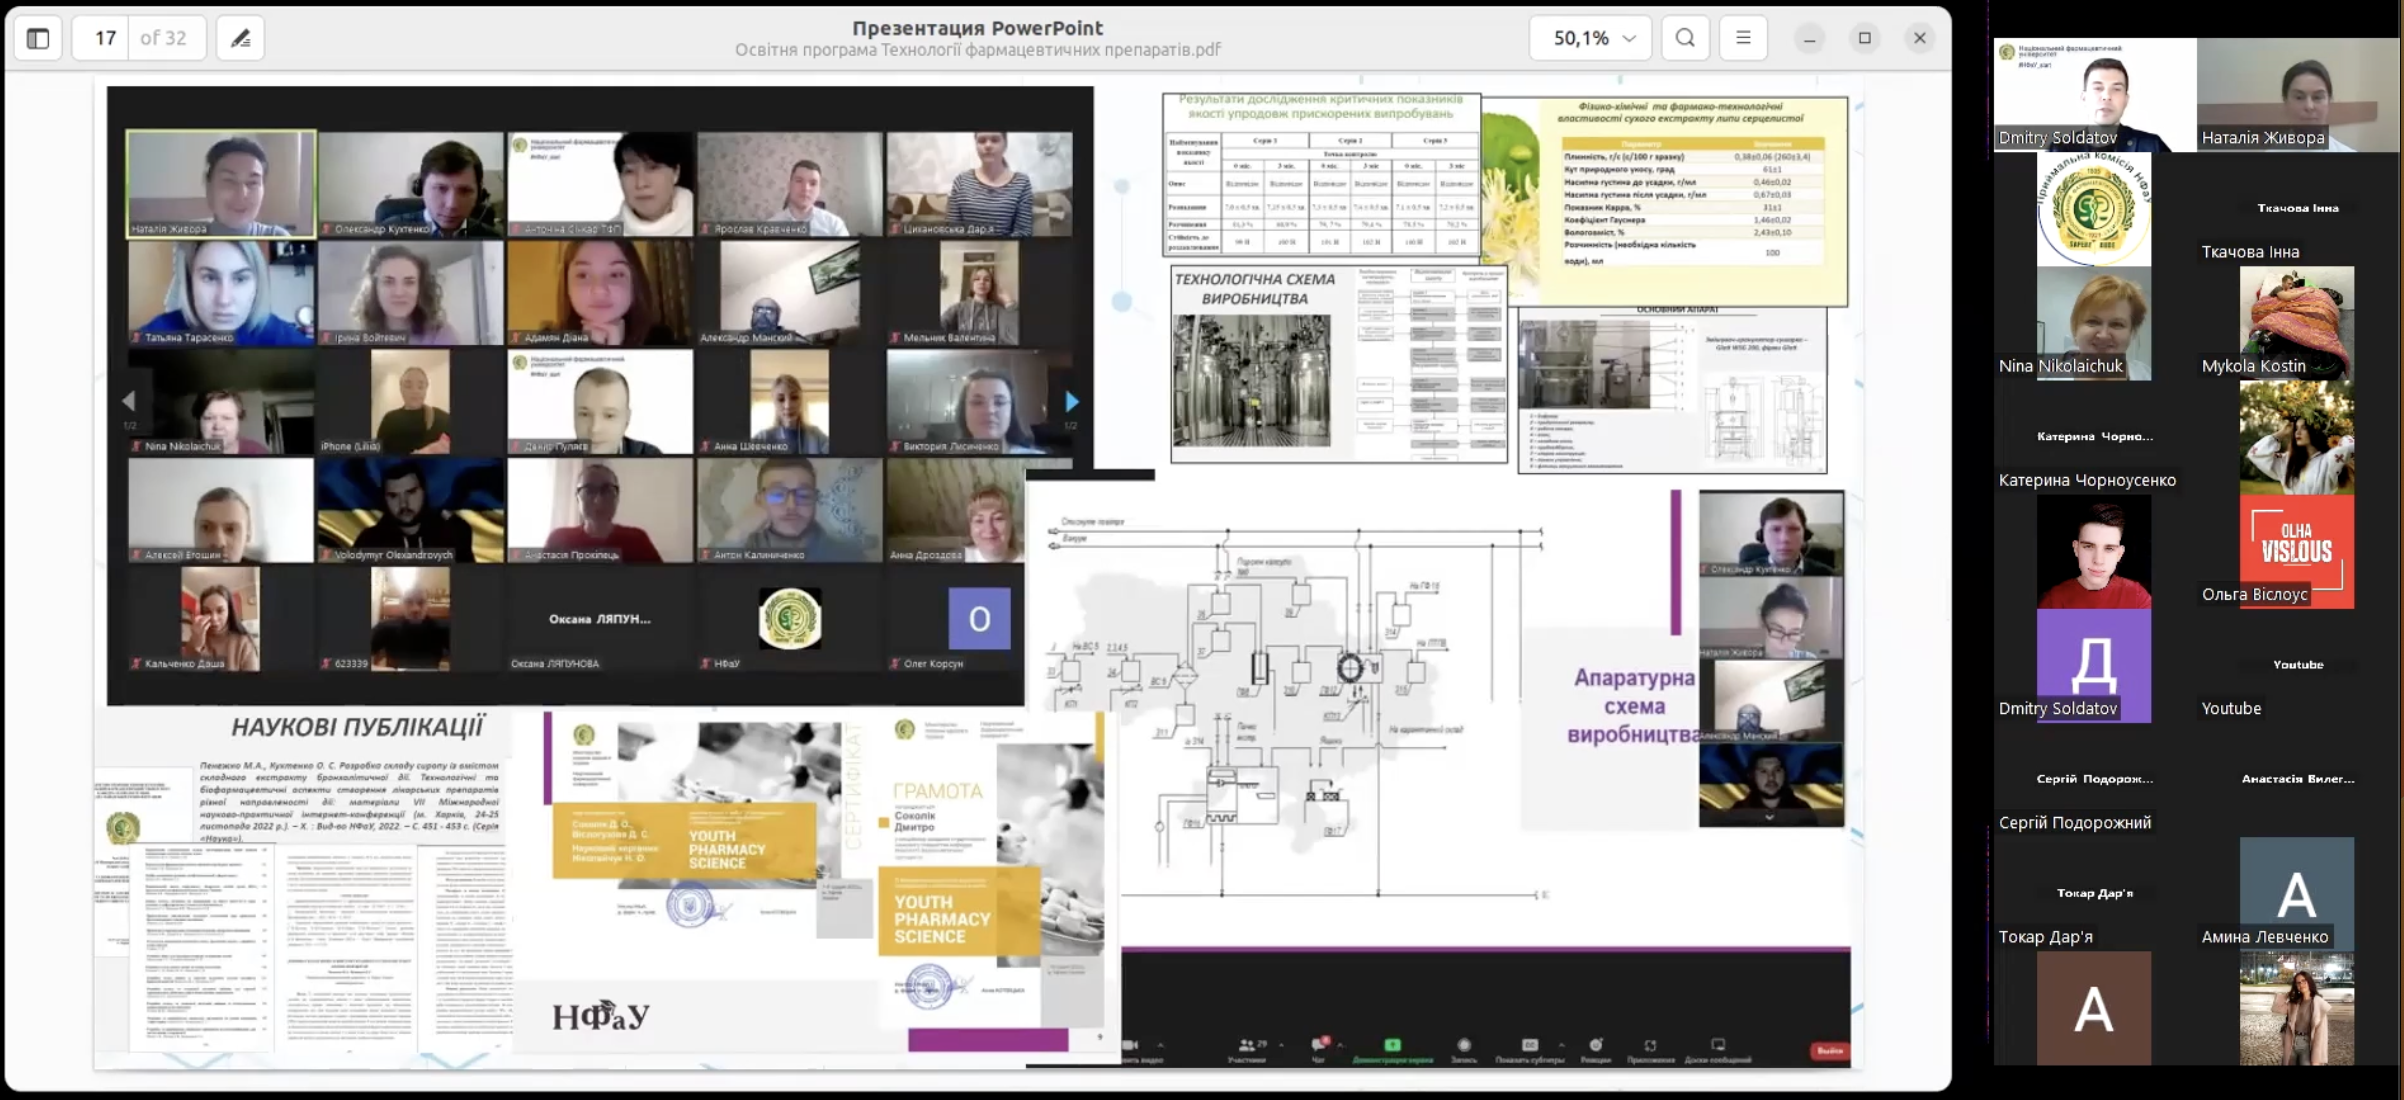The image size is (2404, 1100).
Task: Close the PDF viewer window
Action: click(x=1919, y=38)
